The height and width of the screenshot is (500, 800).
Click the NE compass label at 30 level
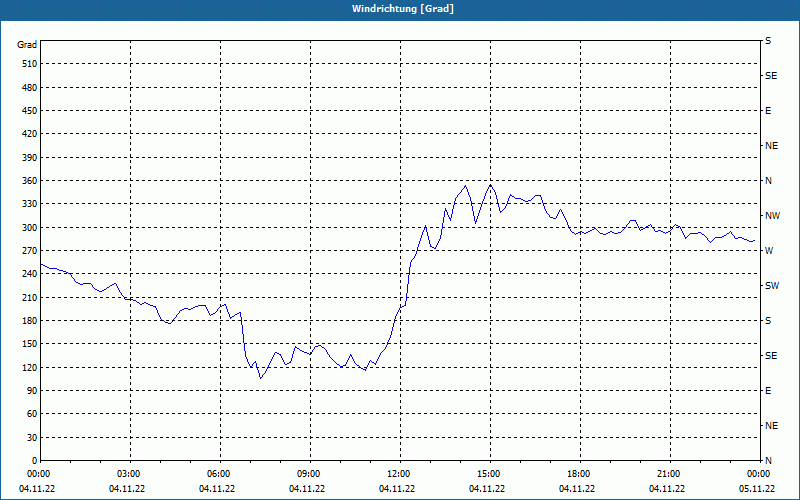coord(771,426)
